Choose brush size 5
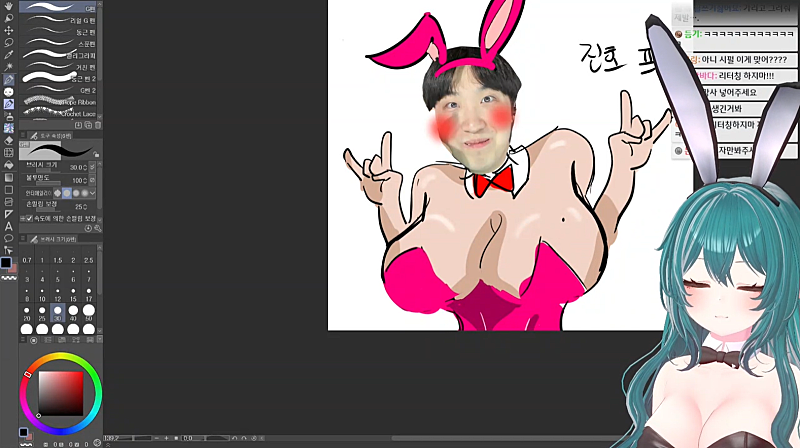The height and width of the screenshot is (448, 800). tap(58, 277)
